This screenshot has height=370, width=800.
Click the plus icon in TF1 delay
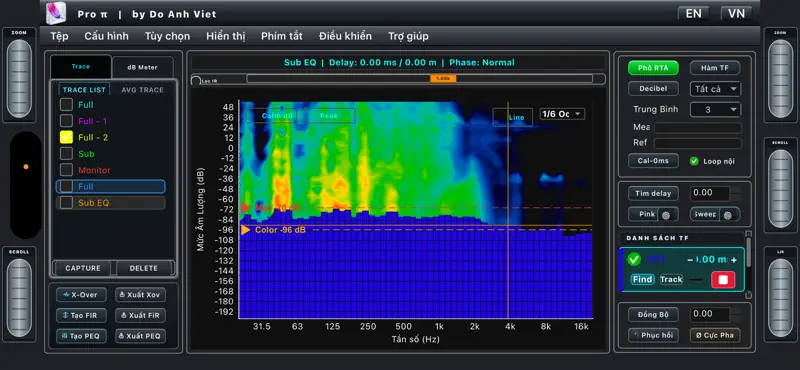[734, 260]
